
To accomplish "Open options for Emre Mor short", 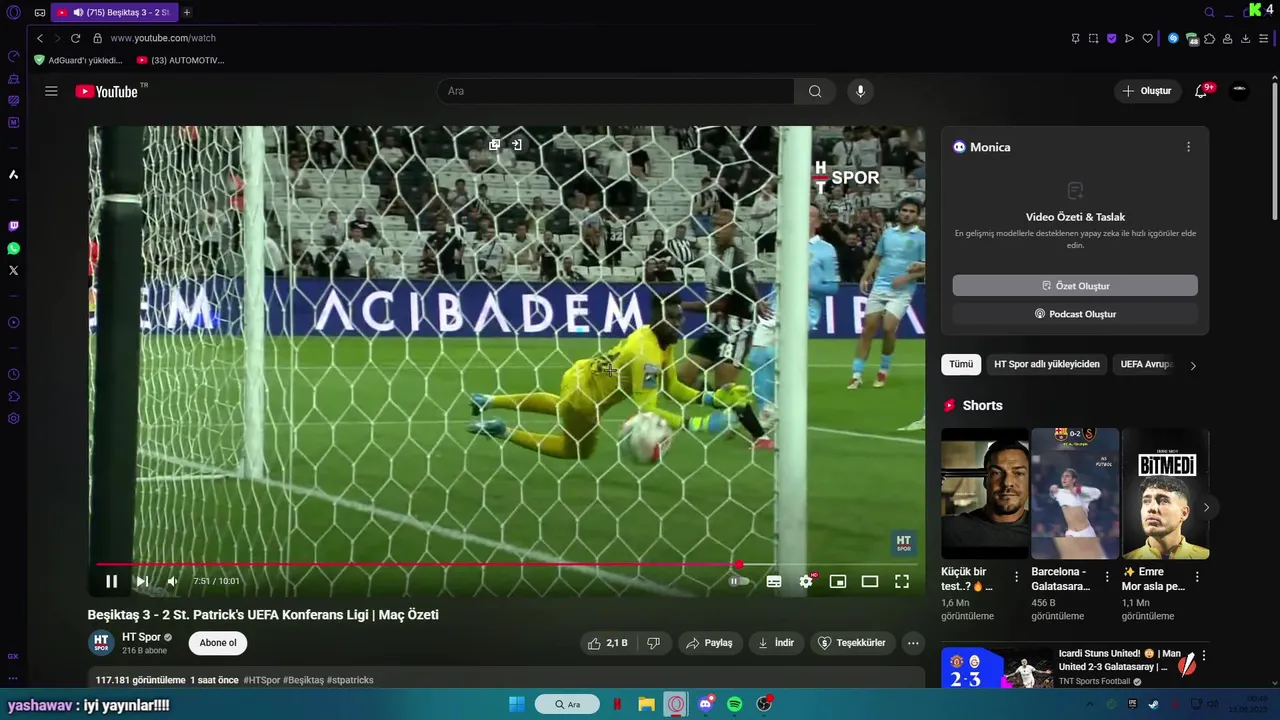I will coord(1197,577).
